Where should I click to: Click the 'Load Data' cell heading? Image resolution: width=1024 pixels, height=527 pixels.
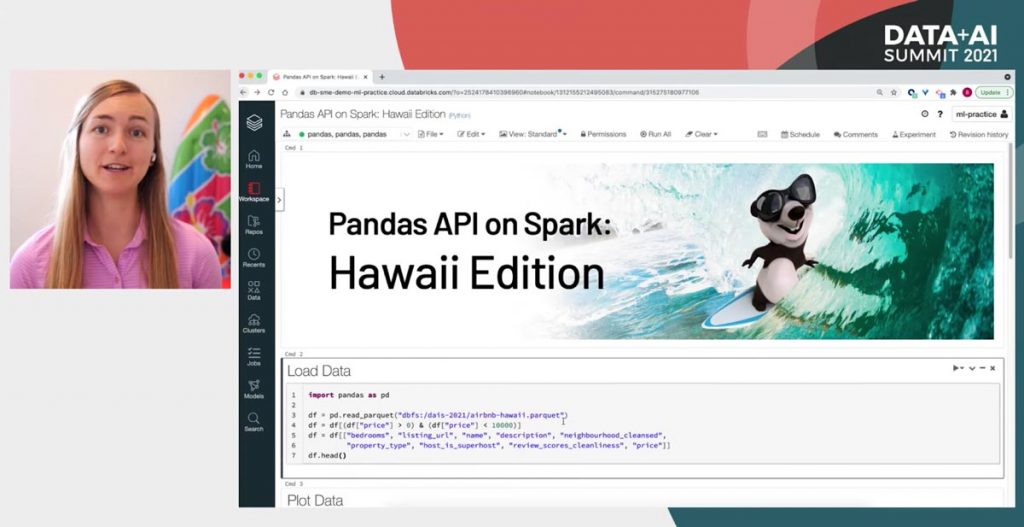point(319,371)
